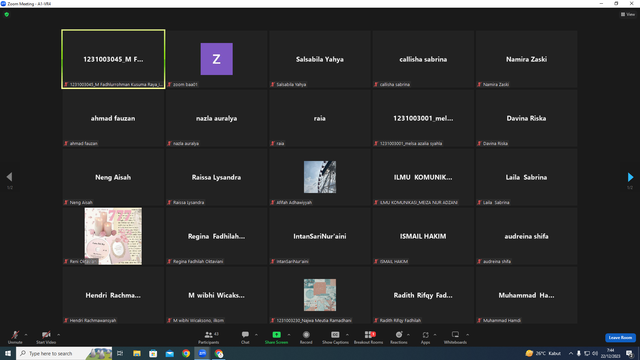Image resolution: width=640 pixels, height=360 pixels.
Task: Toggle Show Captions
Action: coord(335,337)
